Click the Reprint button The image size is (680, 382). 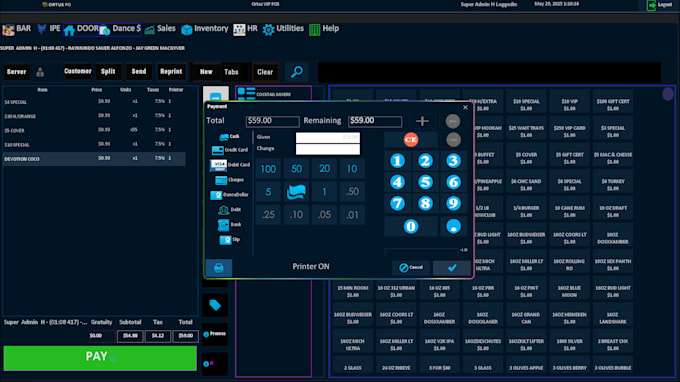(x=171, y=72)
